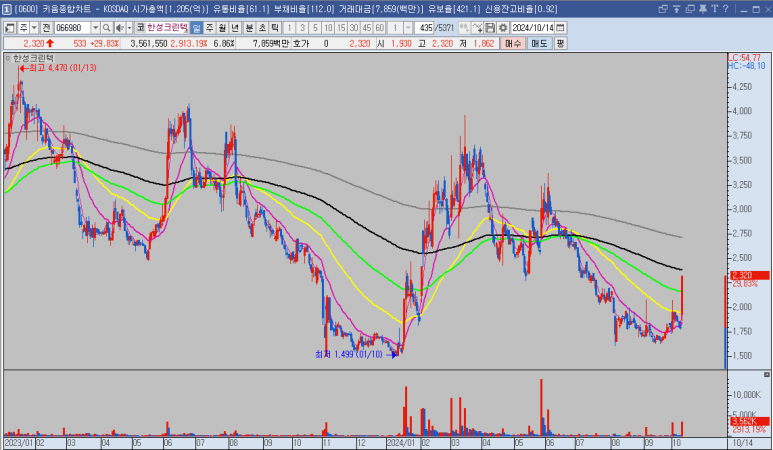Image resolution: width=773 pixels, height=450 pixels.
Task: Choose the 45 interval button
Action: pyautogui.click(x=367, y=28)
